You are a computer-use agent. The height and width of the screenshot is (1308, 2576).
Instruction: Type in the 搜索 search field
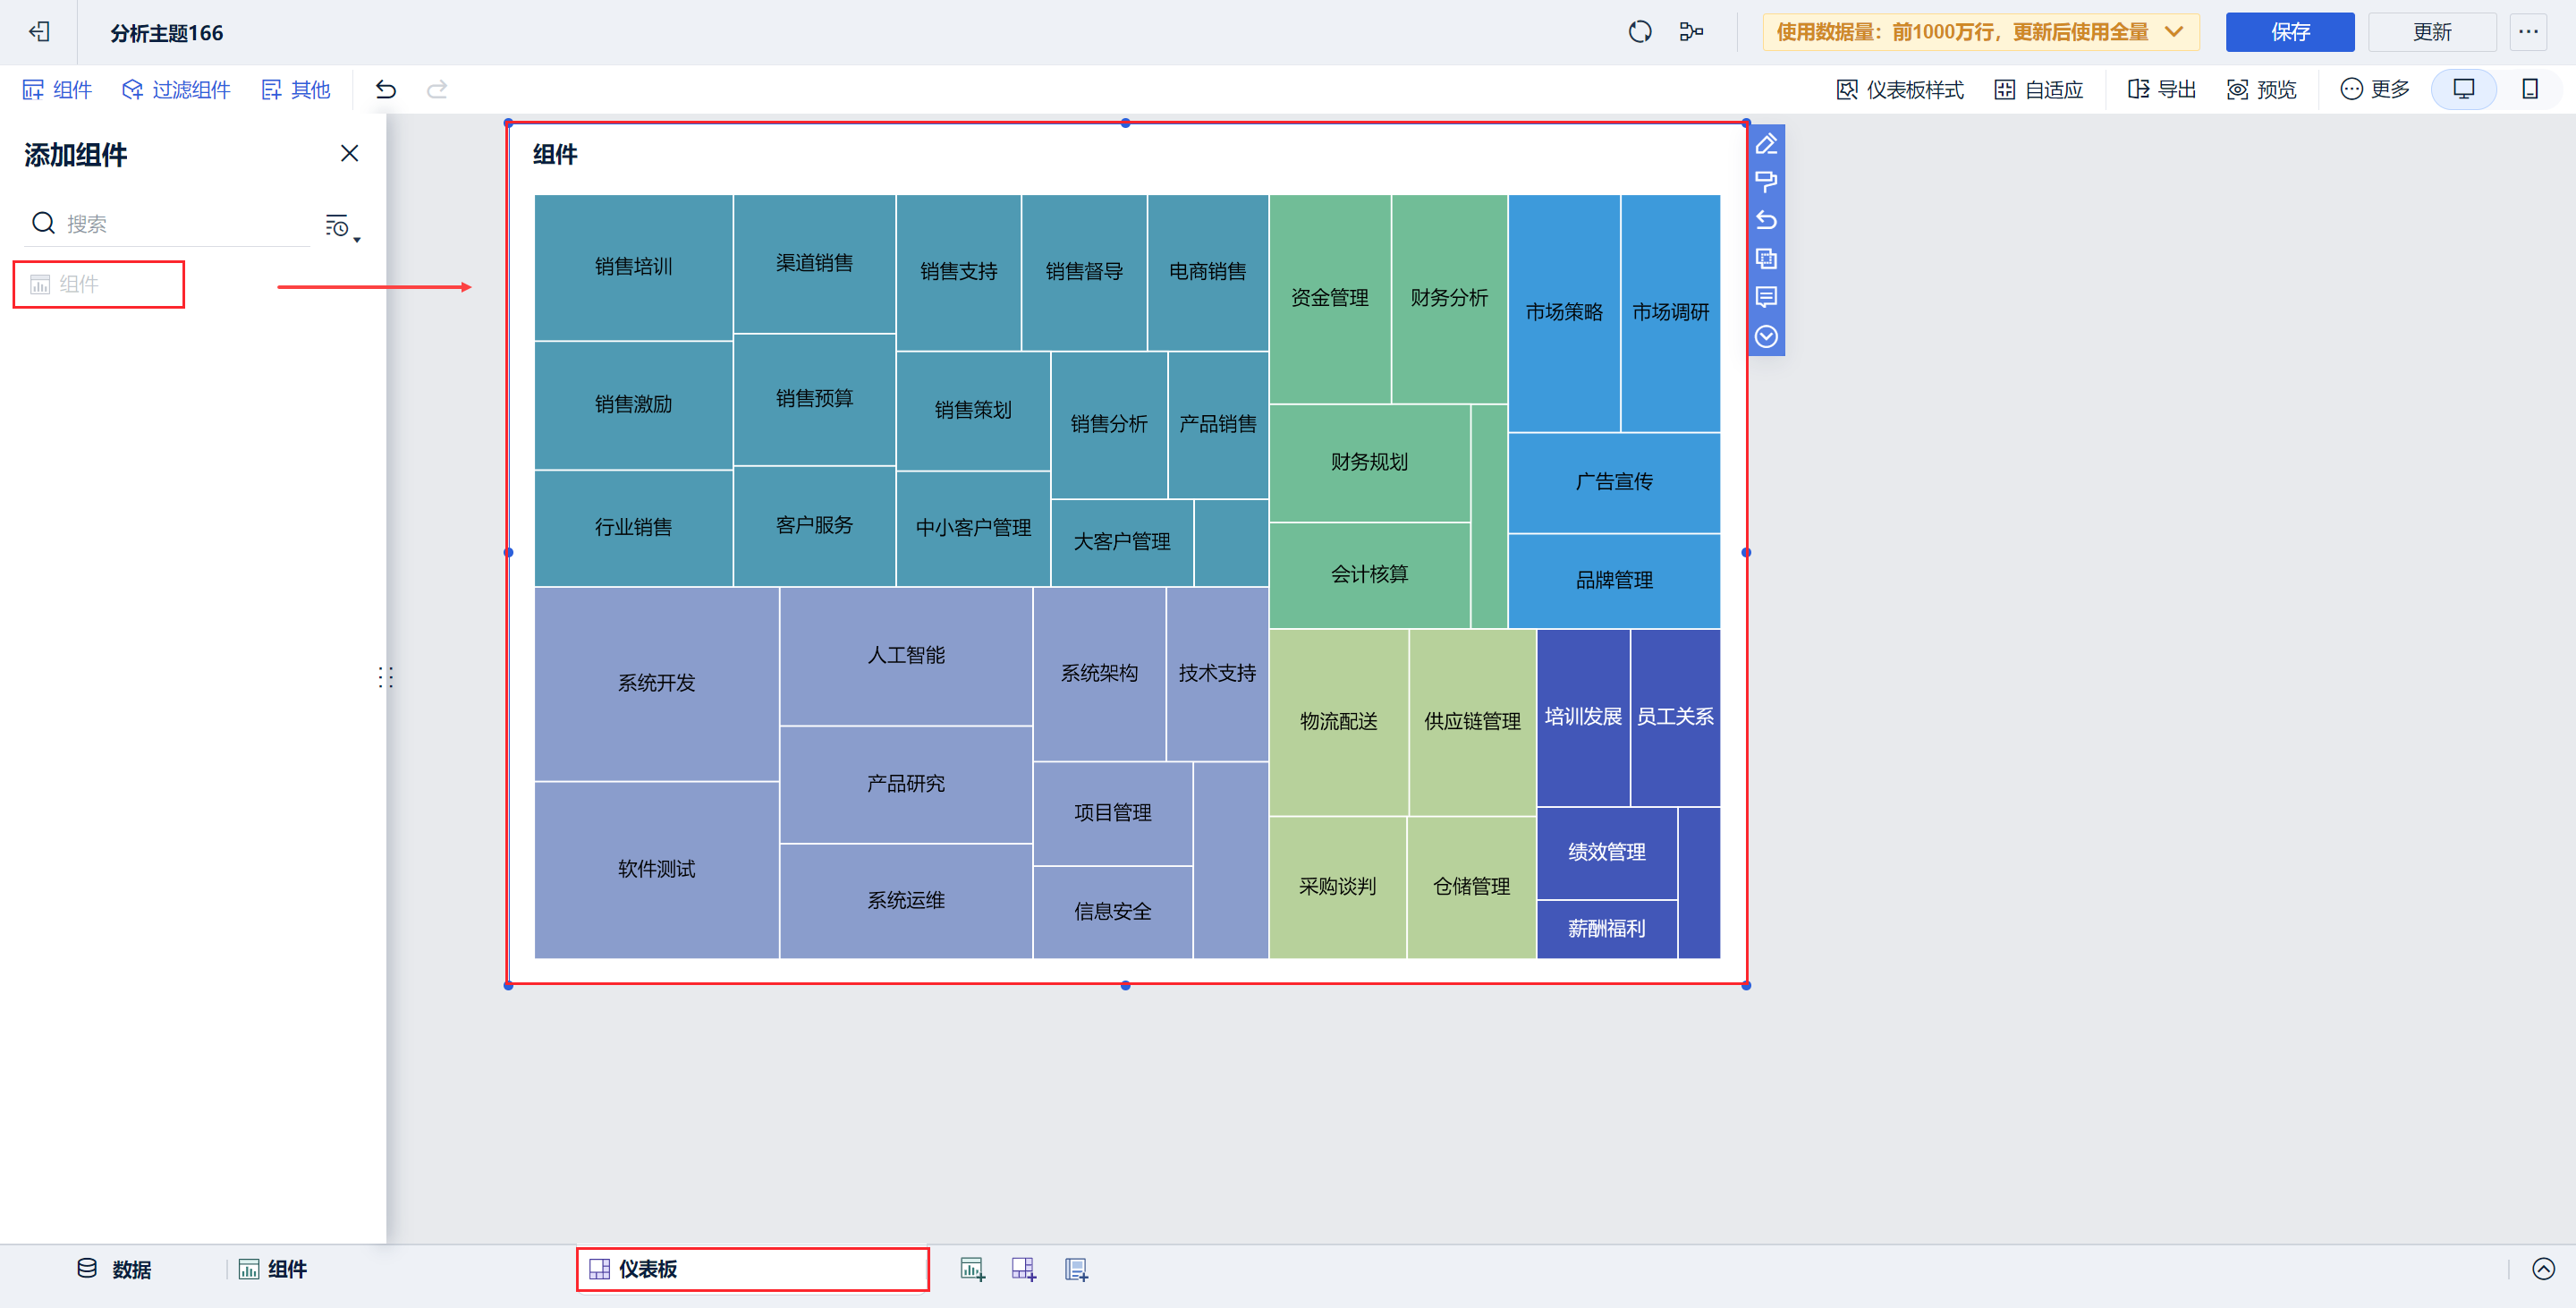click(x=160, y=223)
